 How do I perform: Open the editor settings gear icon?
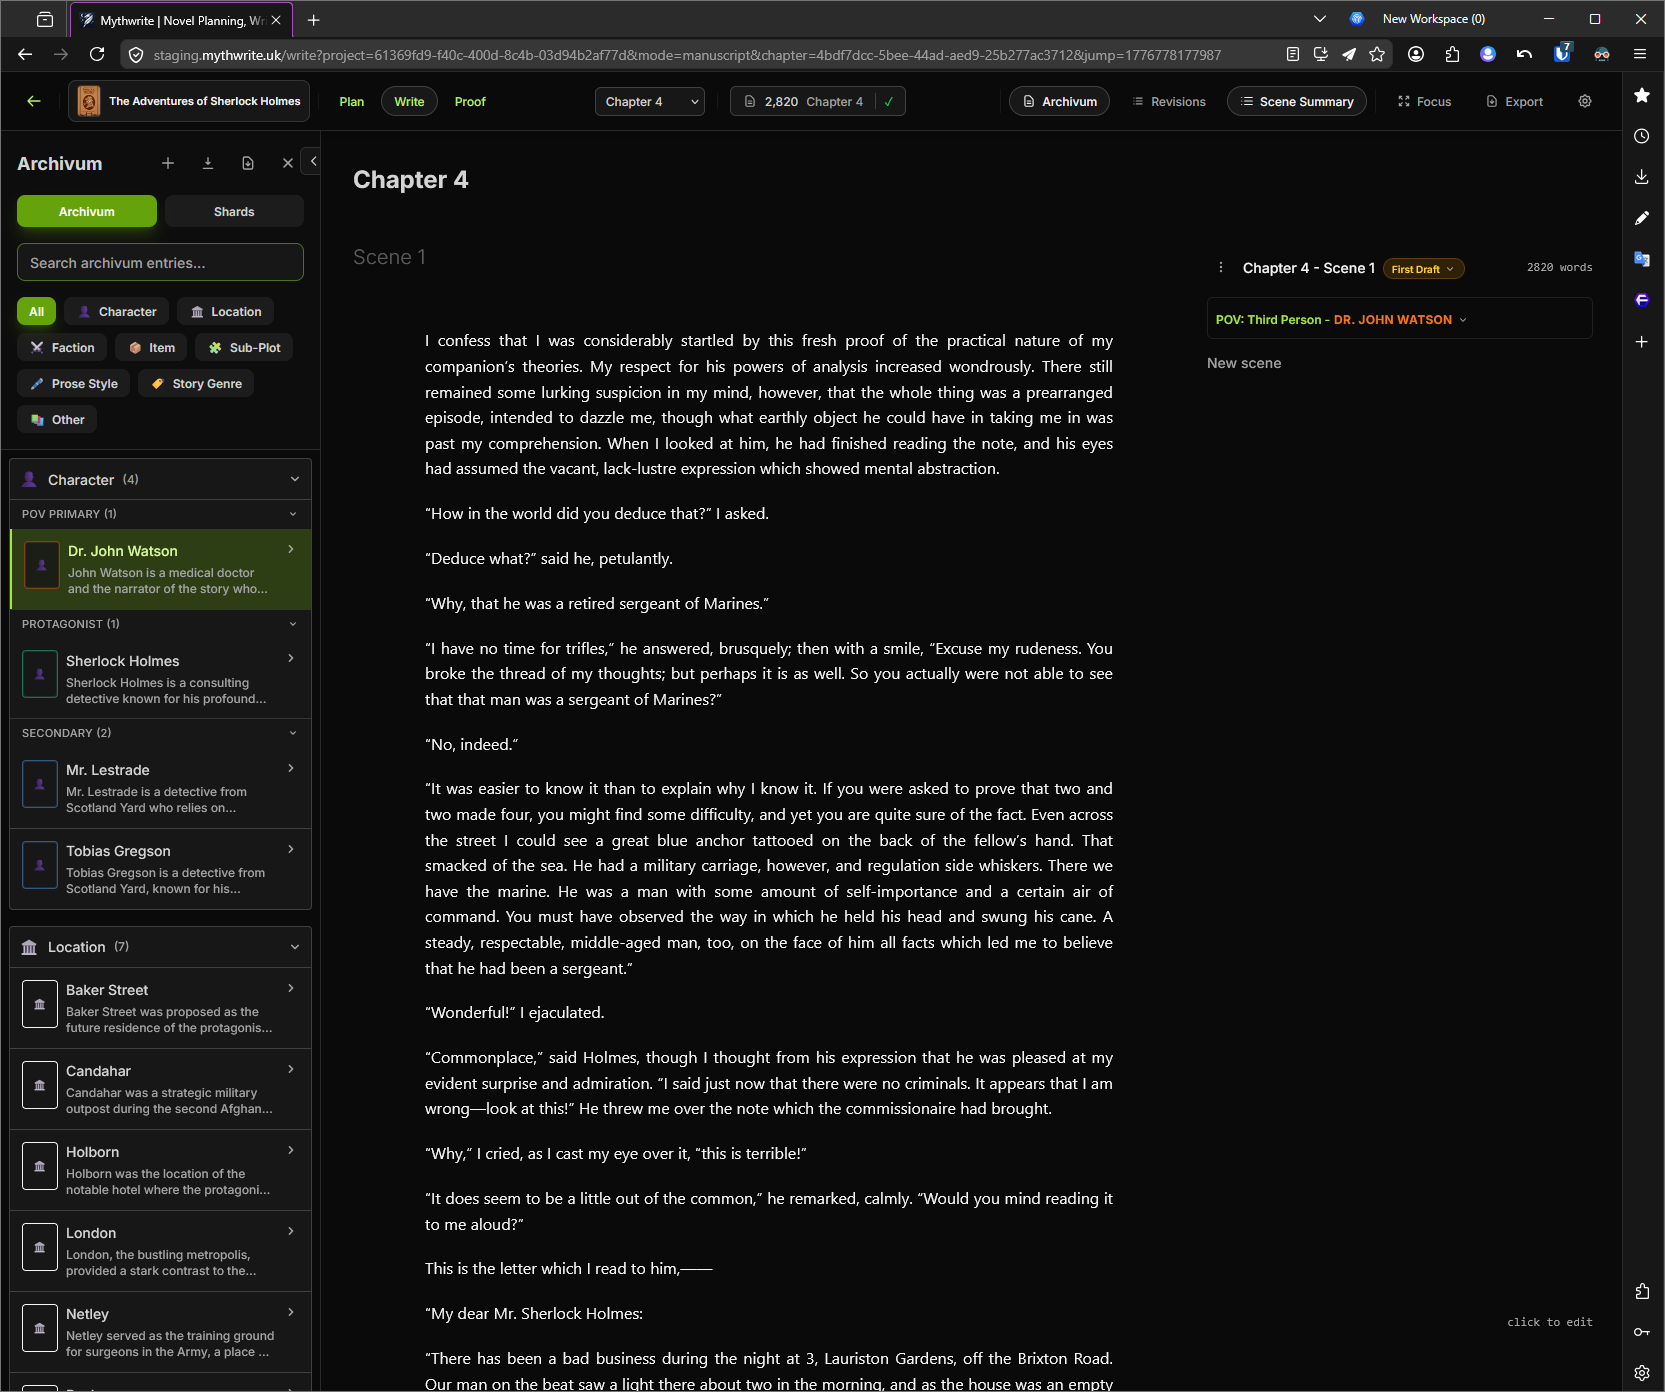click(x=1585, y=101)
